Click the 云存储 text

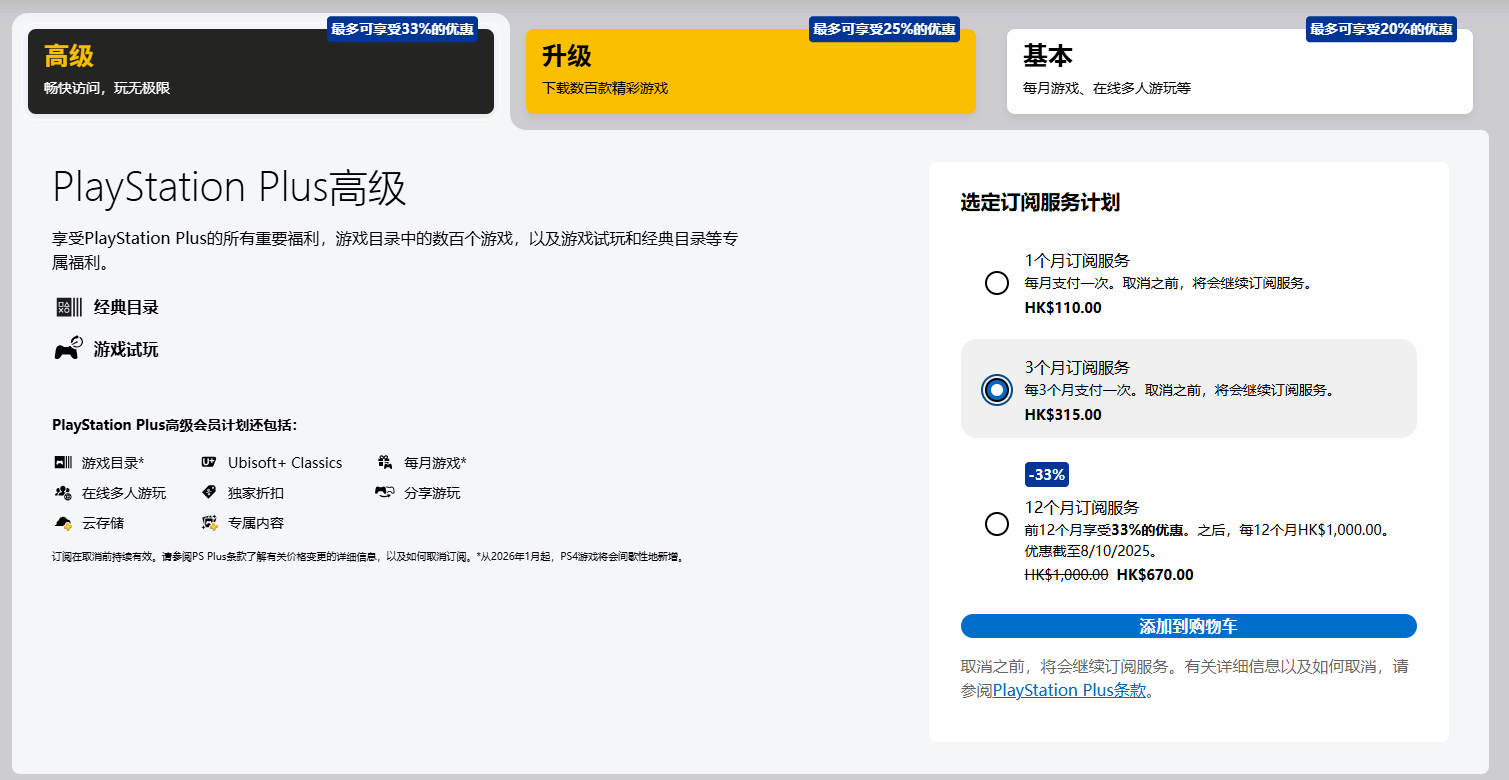click(103, 523)
